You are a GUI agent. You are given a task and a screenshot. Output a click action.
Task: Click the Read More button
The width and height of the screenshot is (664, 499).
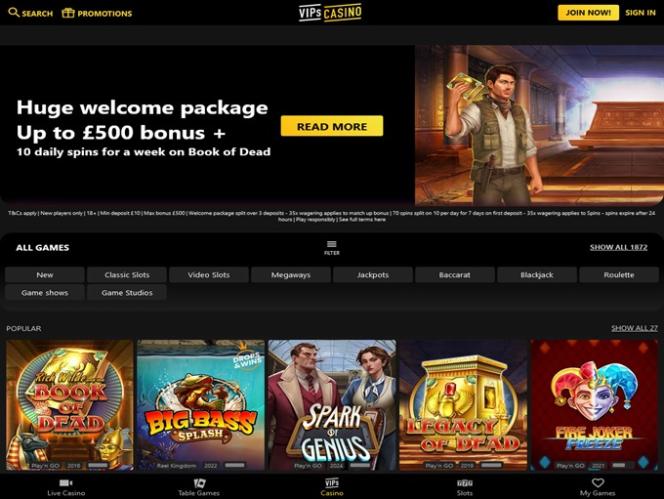(332, 126)
